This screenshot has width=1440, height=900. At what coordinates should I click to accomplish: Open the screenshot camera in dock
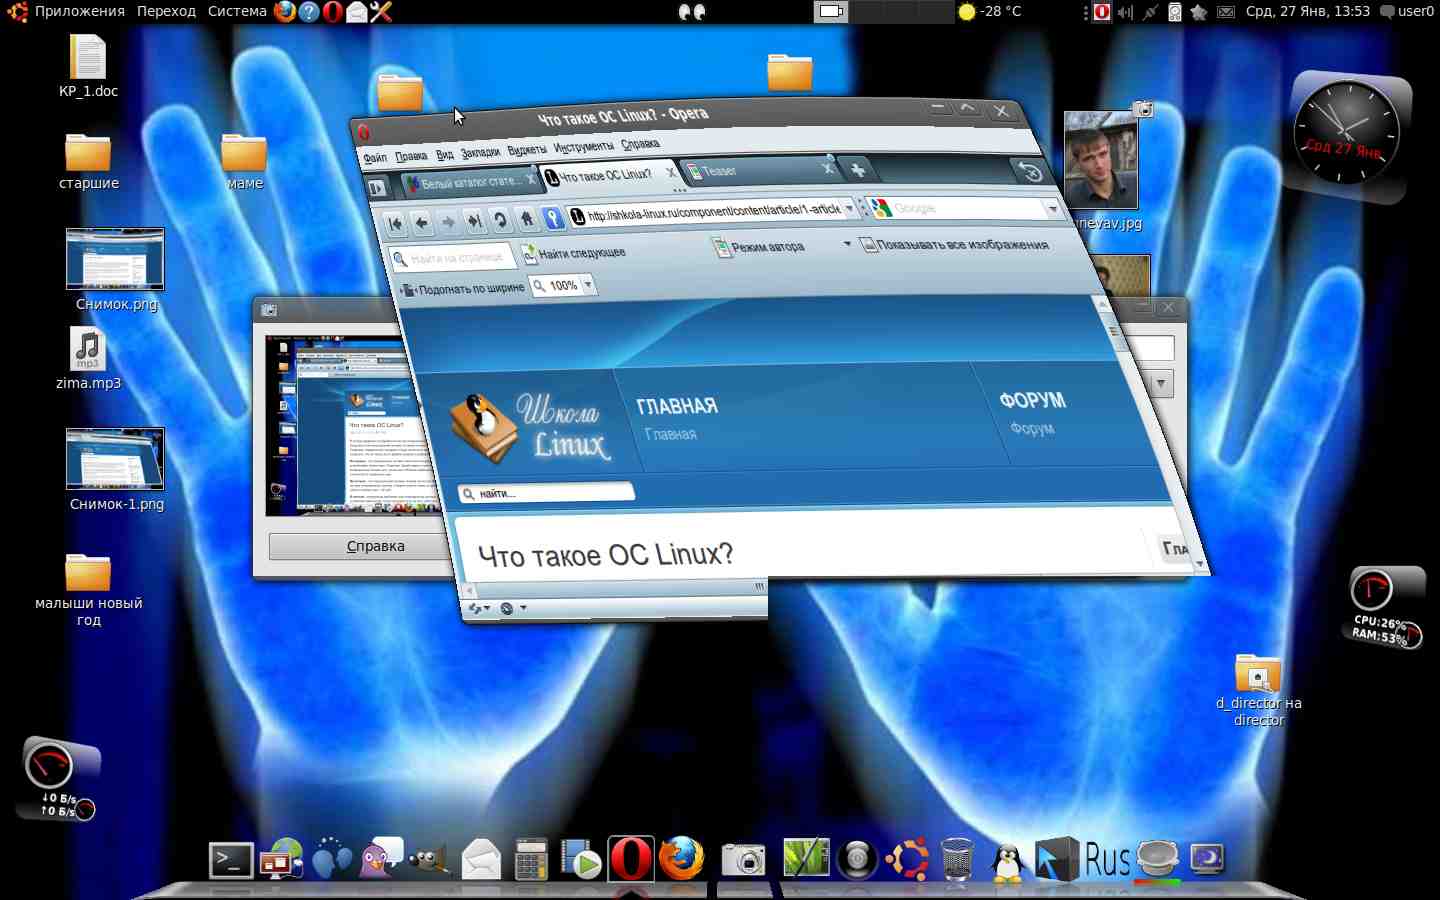point(743,860)
